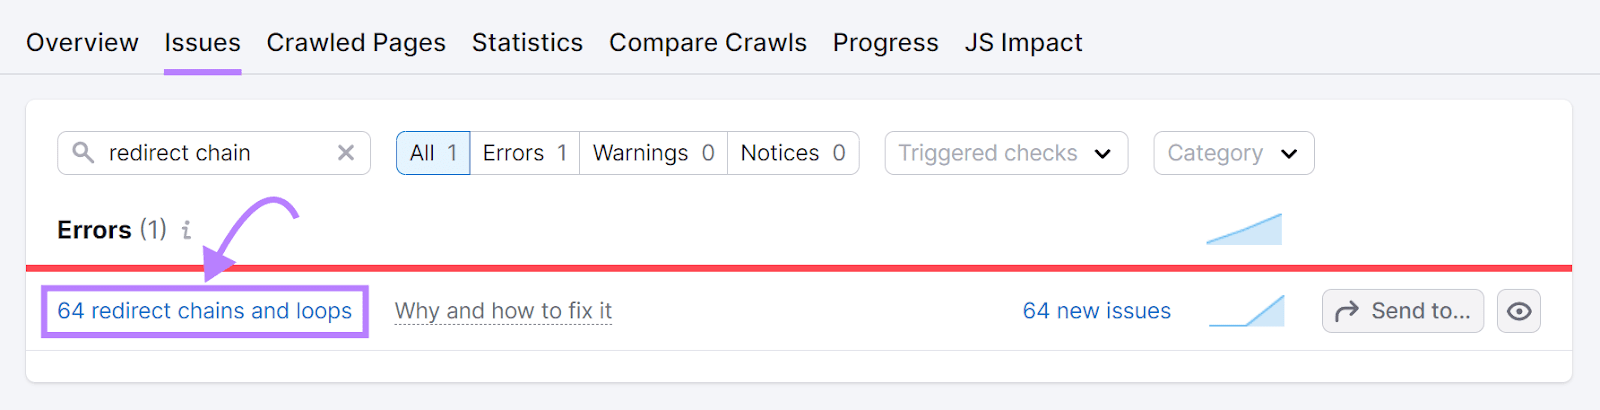Clear the redirect chain search text

[346, 153]
